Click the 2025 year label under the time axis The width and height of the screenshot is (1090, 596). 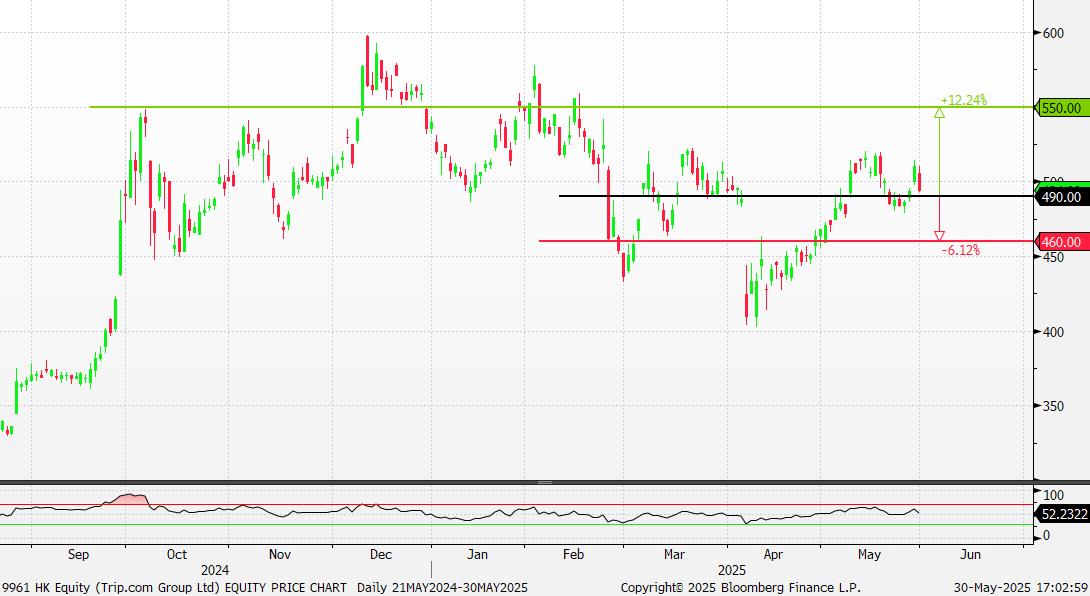coord(732,570)
